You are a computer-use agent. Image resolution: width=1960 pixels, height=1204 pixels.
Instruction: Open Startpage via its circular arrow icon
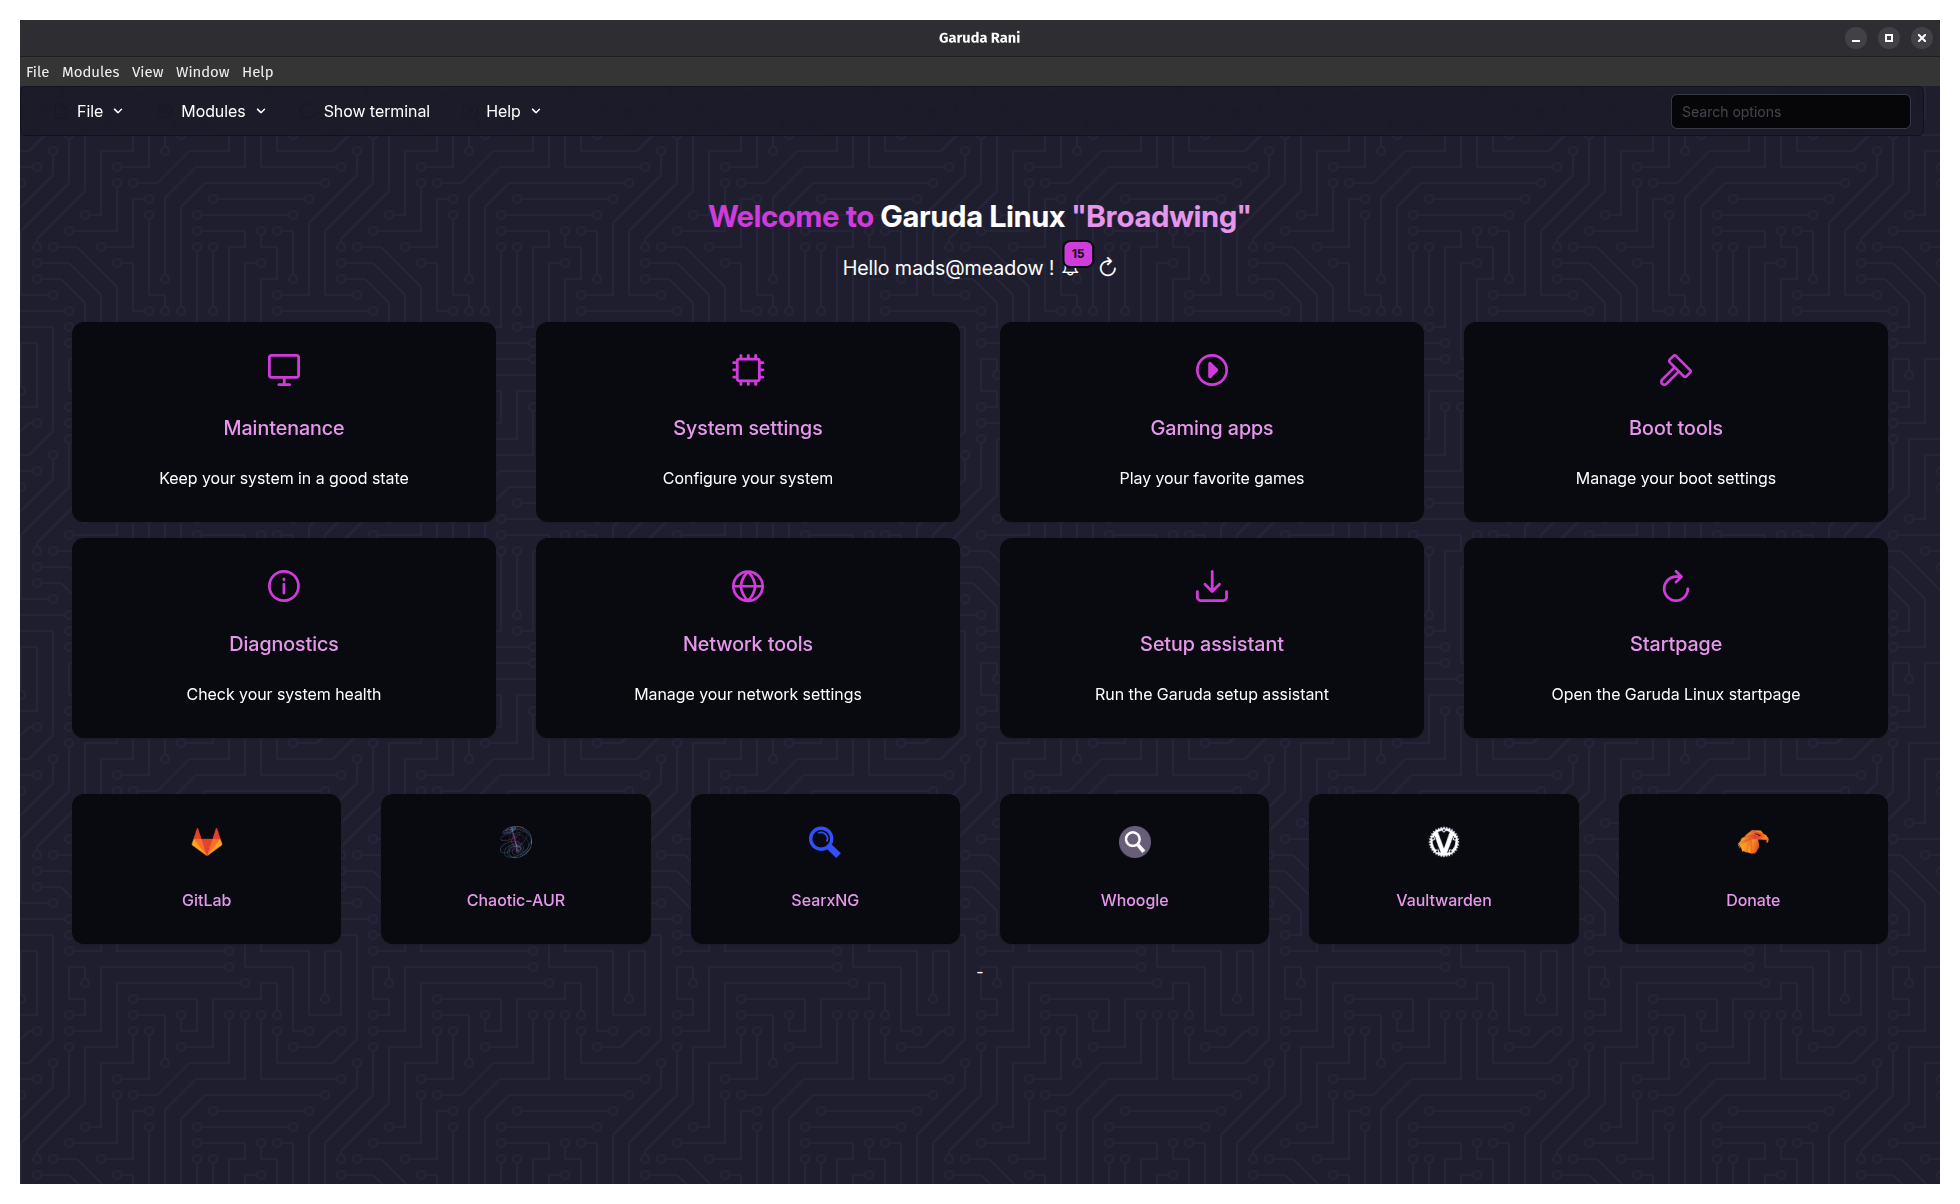click(1676, 586)
